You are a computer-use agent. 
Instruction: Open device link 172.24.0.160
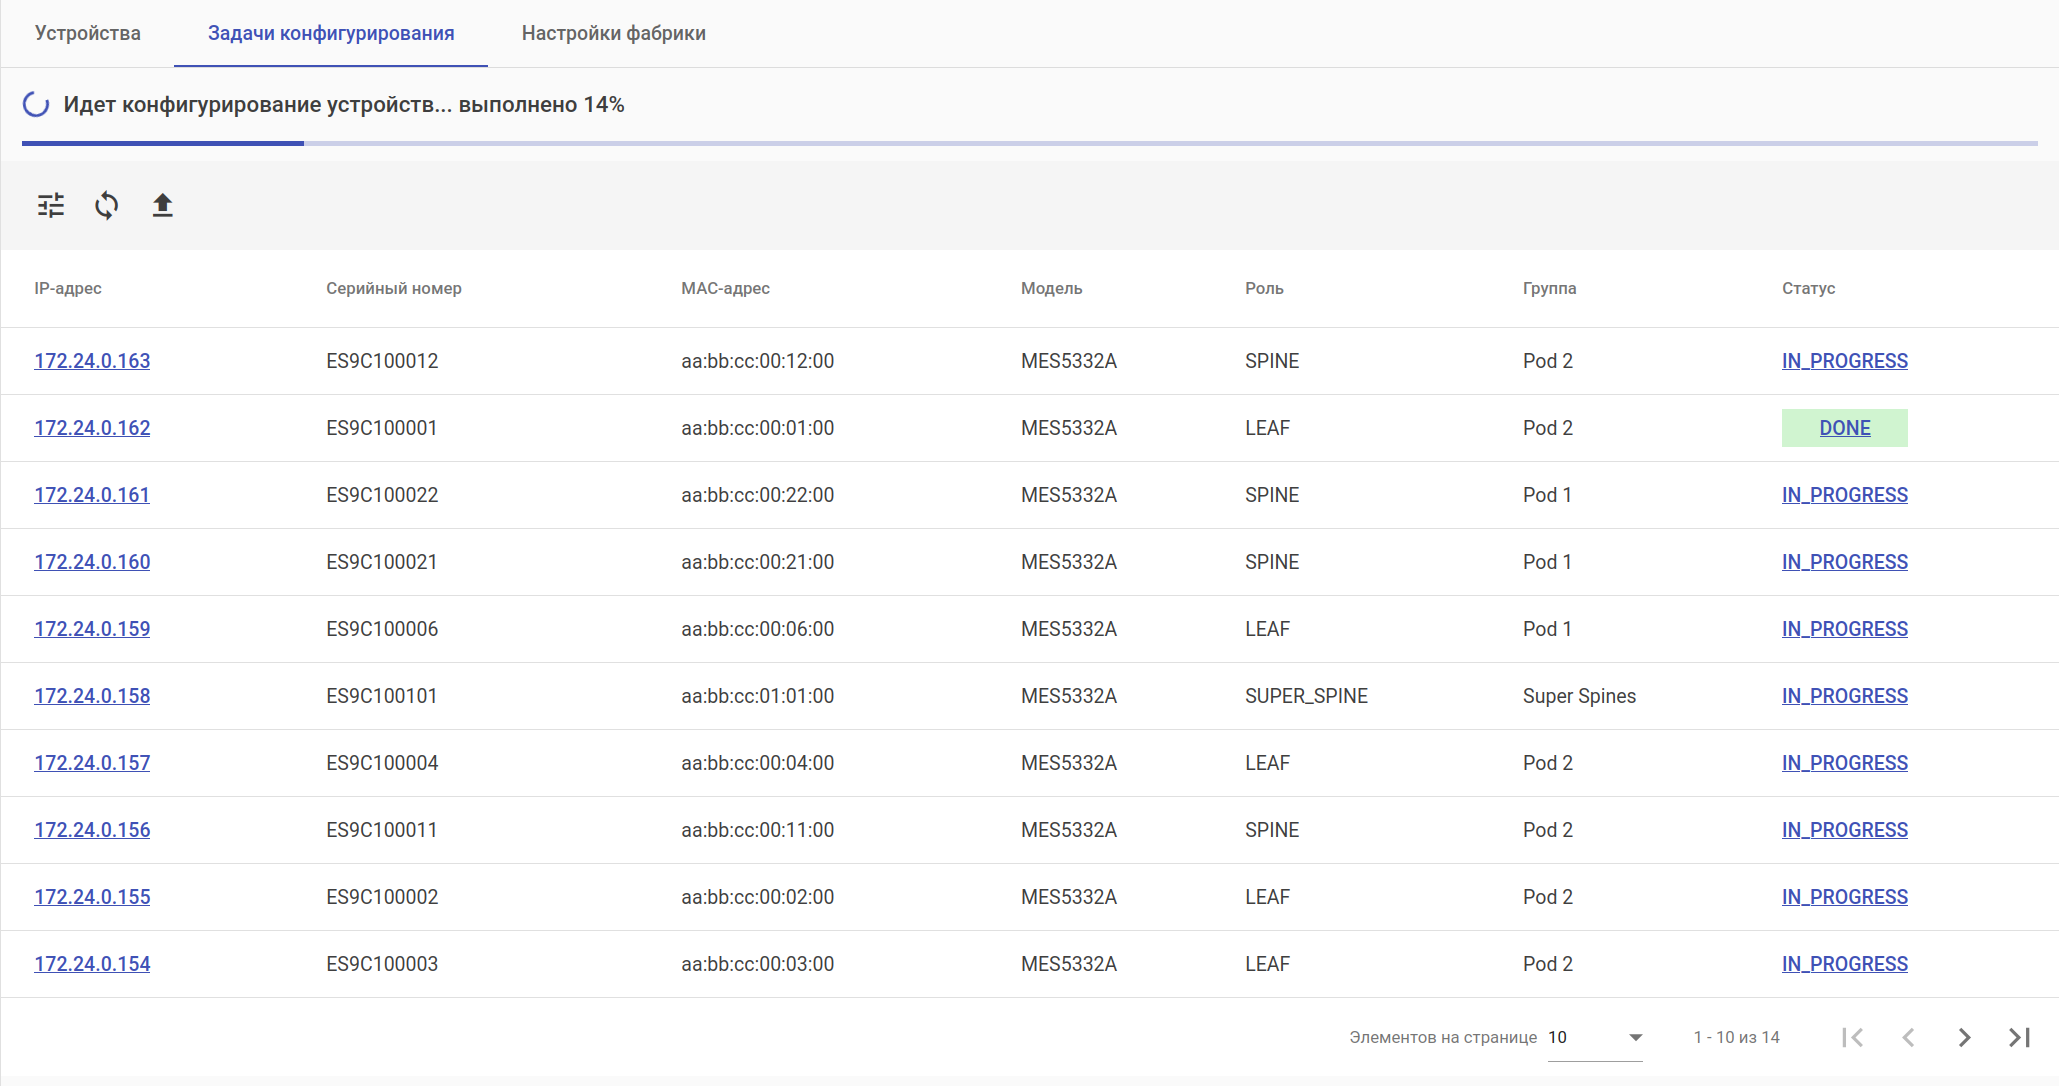[92, 562]
